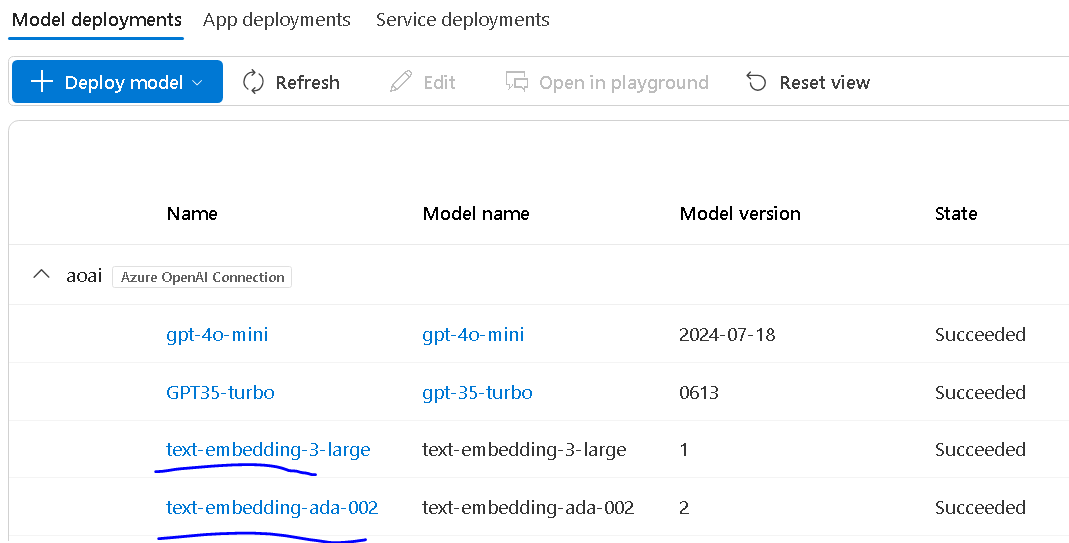Viewport: 1069px width, 543px height.
Task: Click Succeeded state in text-embedding-ada-002 row
Action: click(980, 508)
